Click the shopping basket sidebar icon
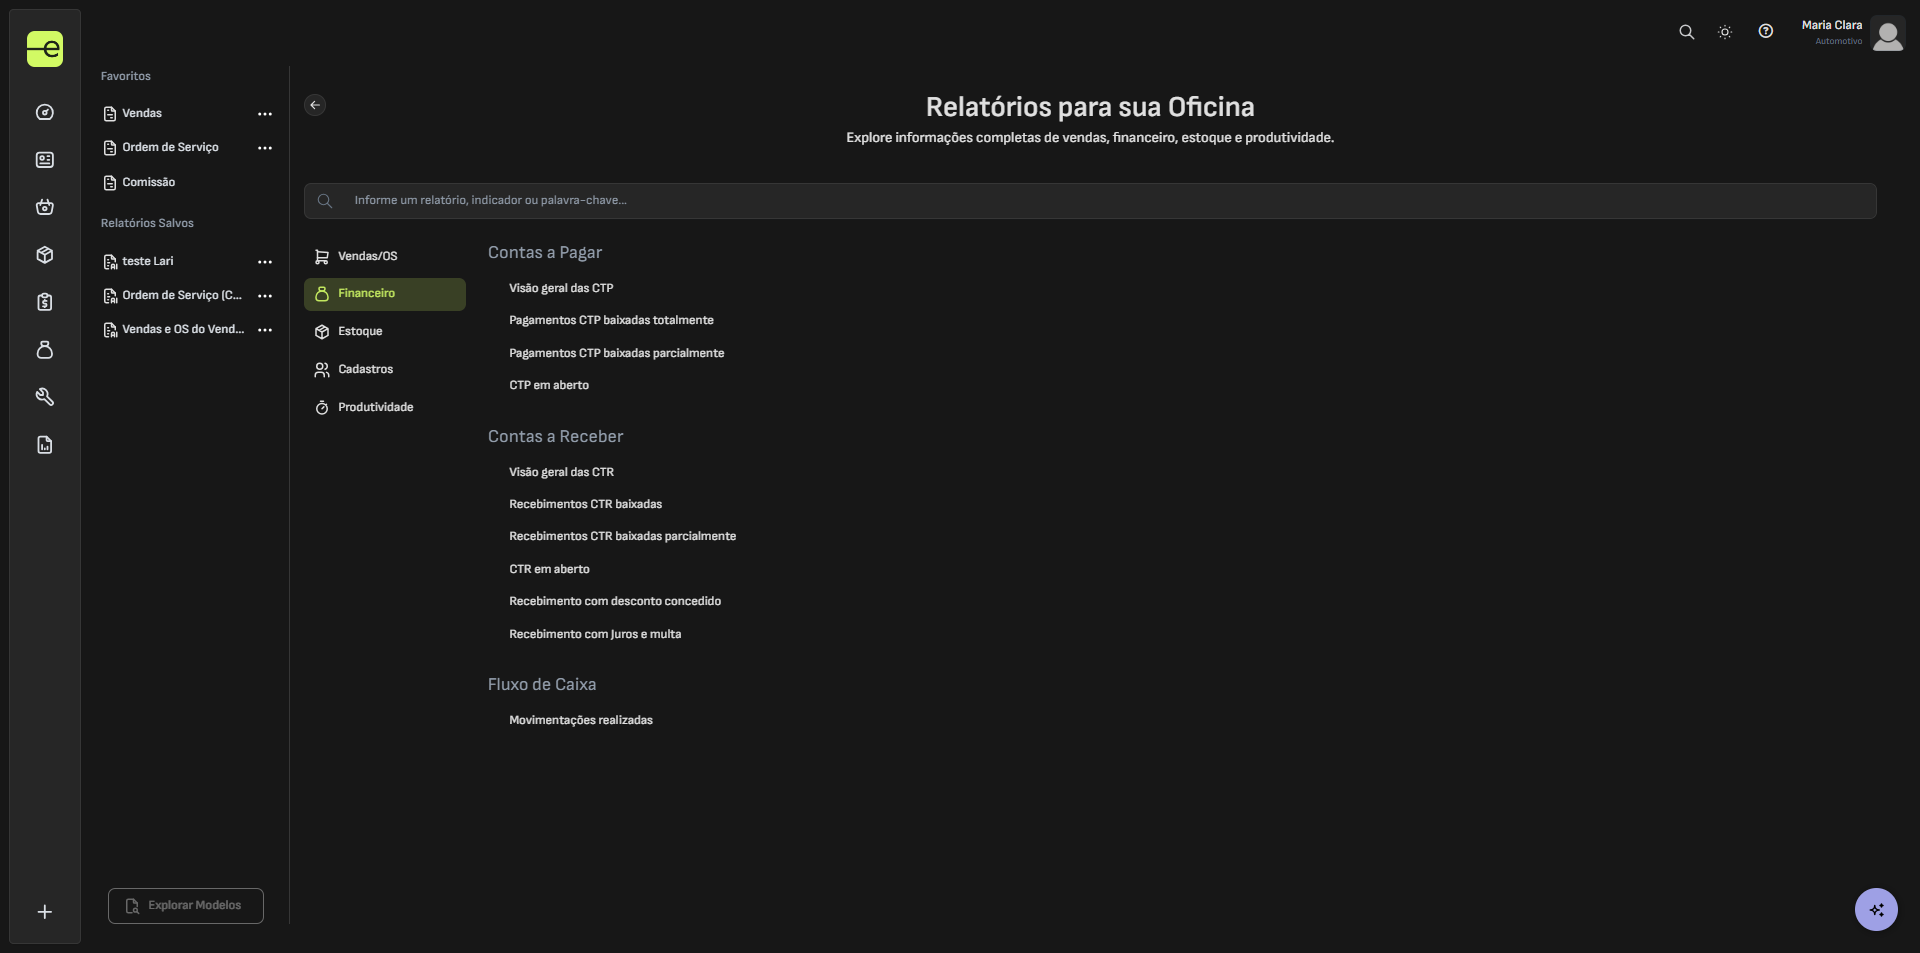The width and height of the screenshot is (1920, 953). [x=45, y=207]
